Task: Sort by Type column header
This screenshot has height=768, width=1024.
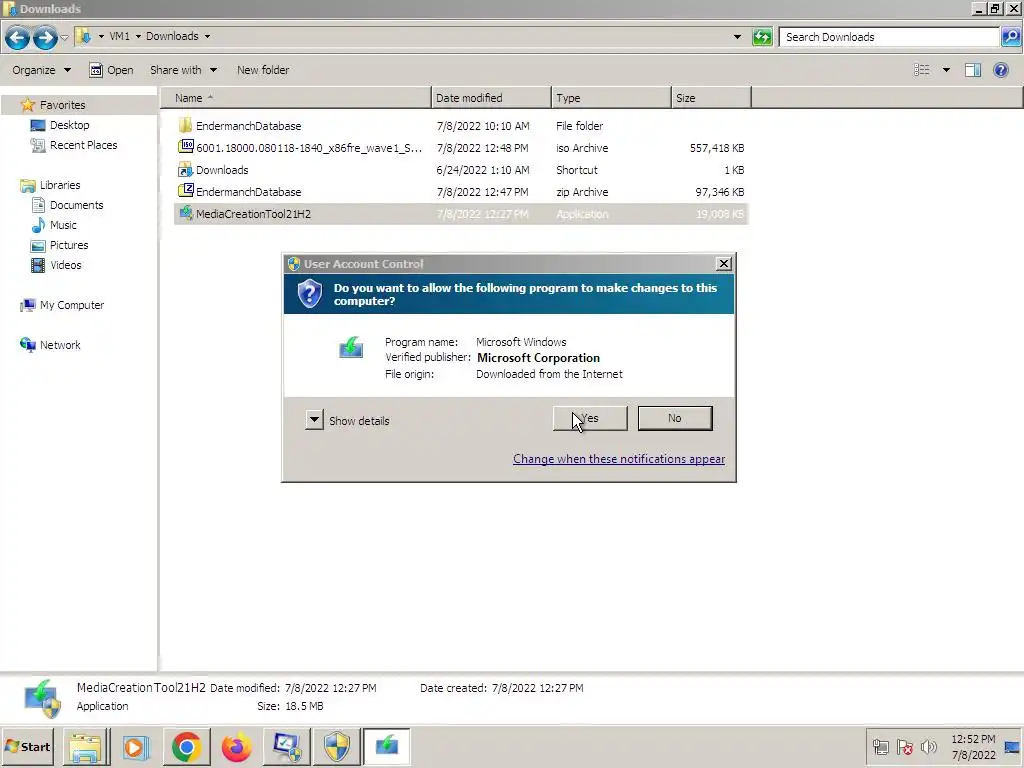Action: (x=611, y=98)
